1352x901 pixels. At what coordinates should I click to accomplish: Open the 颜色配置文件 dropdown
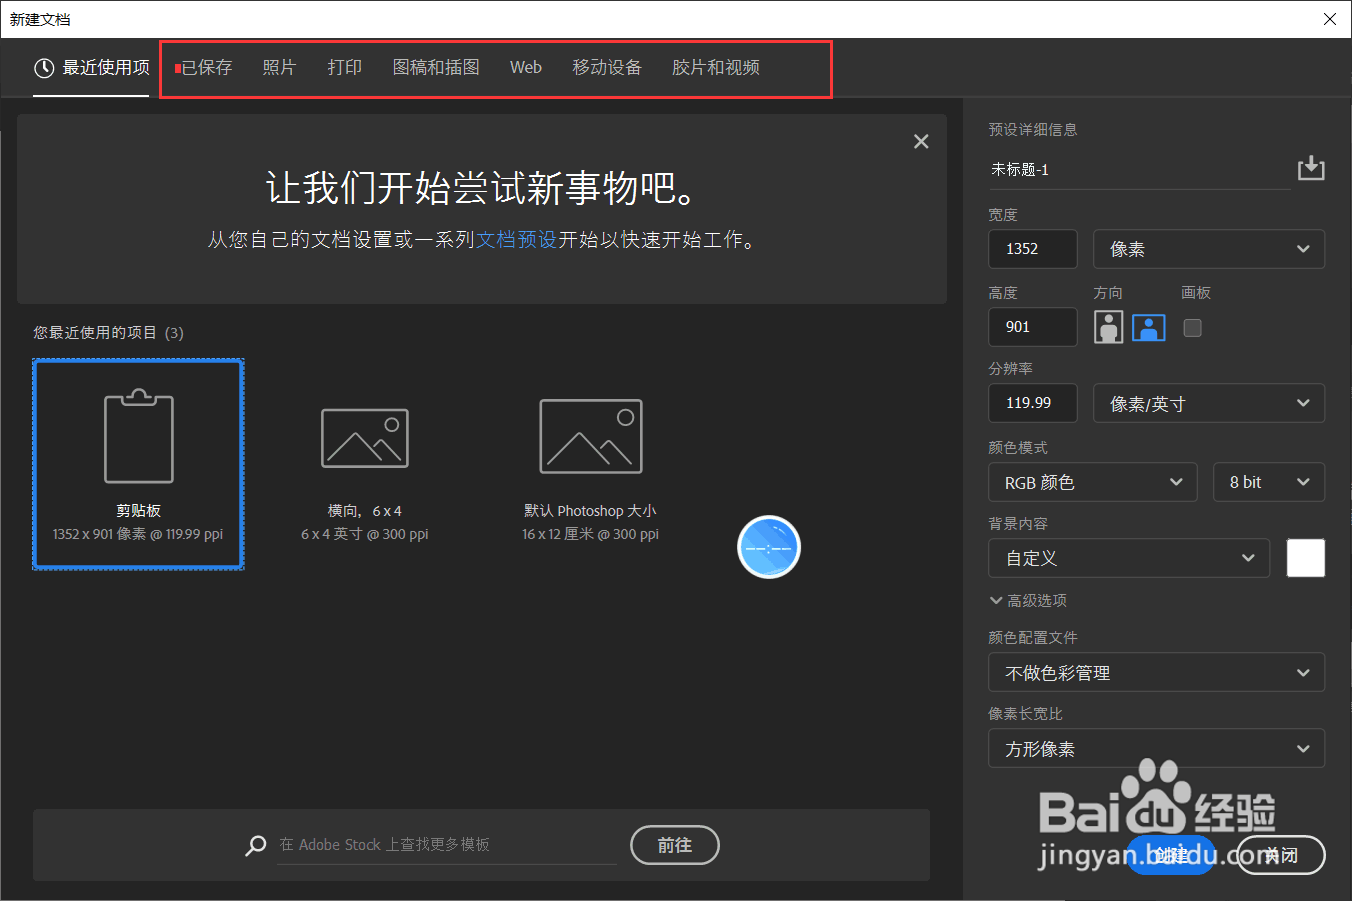(x=1156, y=672)
